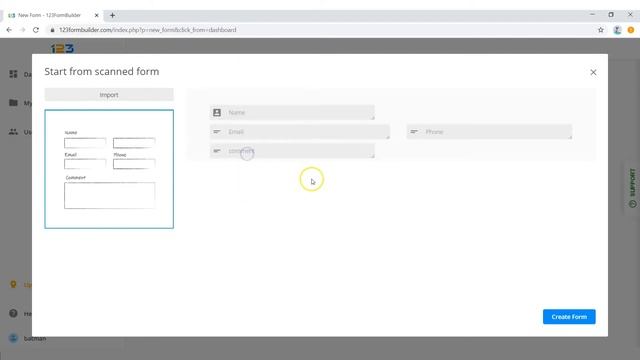Open the Users icon in sidebar
Viewport: 640px width, 360px height.
13,132
